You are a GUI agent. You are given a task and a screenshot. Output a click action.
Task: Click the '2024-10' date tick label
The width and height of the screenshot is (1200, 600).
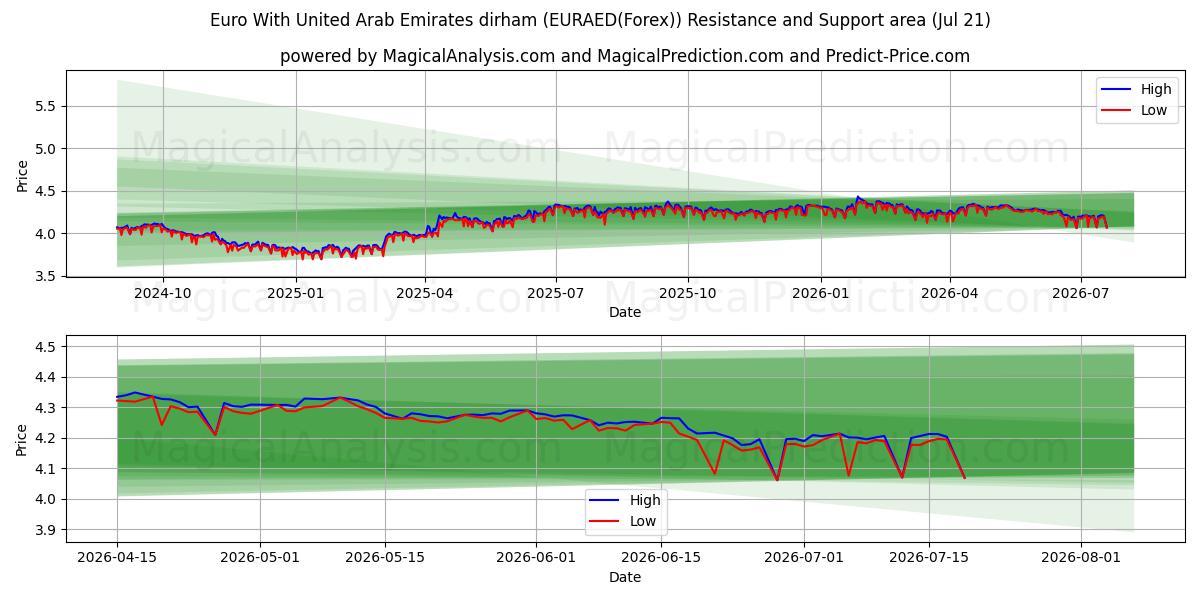coord(163,293)
